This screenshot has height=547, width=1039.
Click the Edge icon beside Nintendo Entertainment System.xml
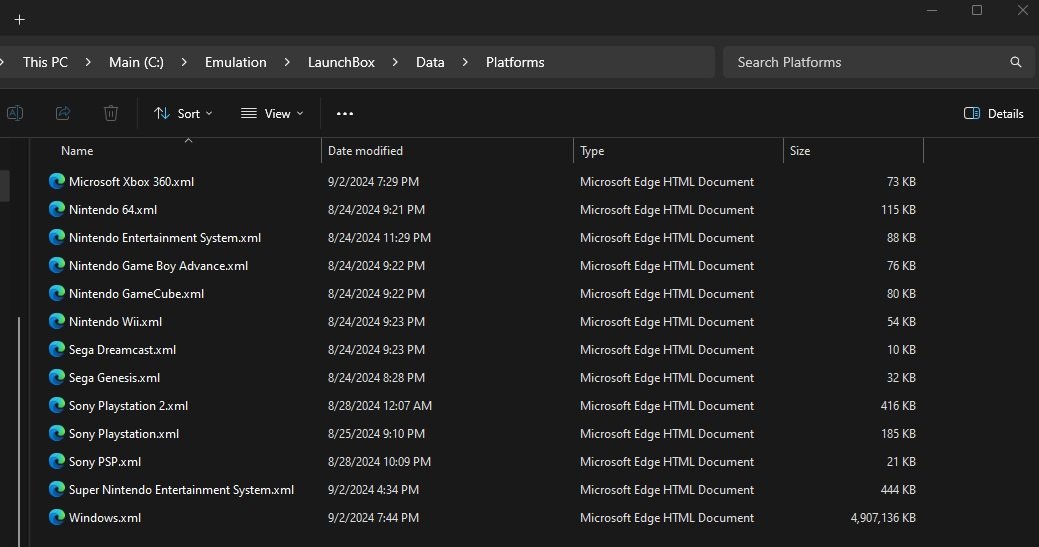point(57,237)
